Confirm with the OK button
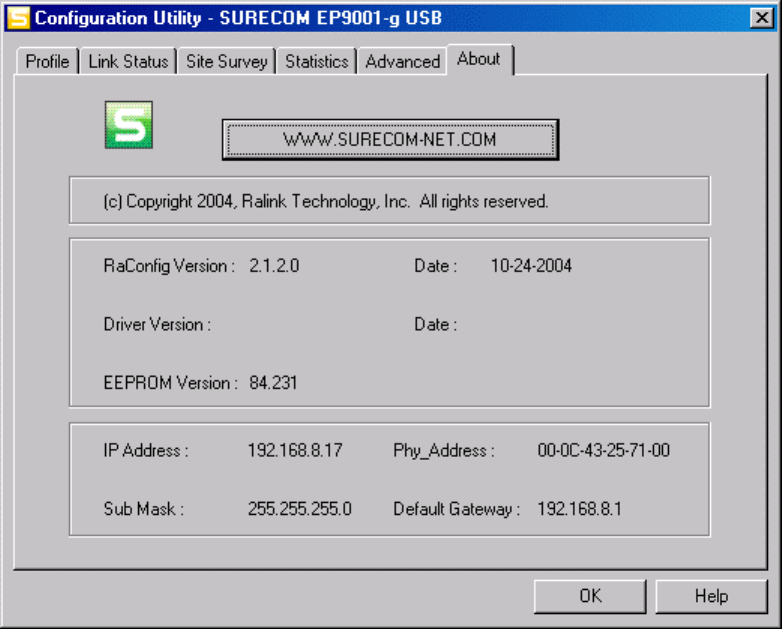Image resolution: width=782 pixels, height=629 pixels. tap(590, 596)
